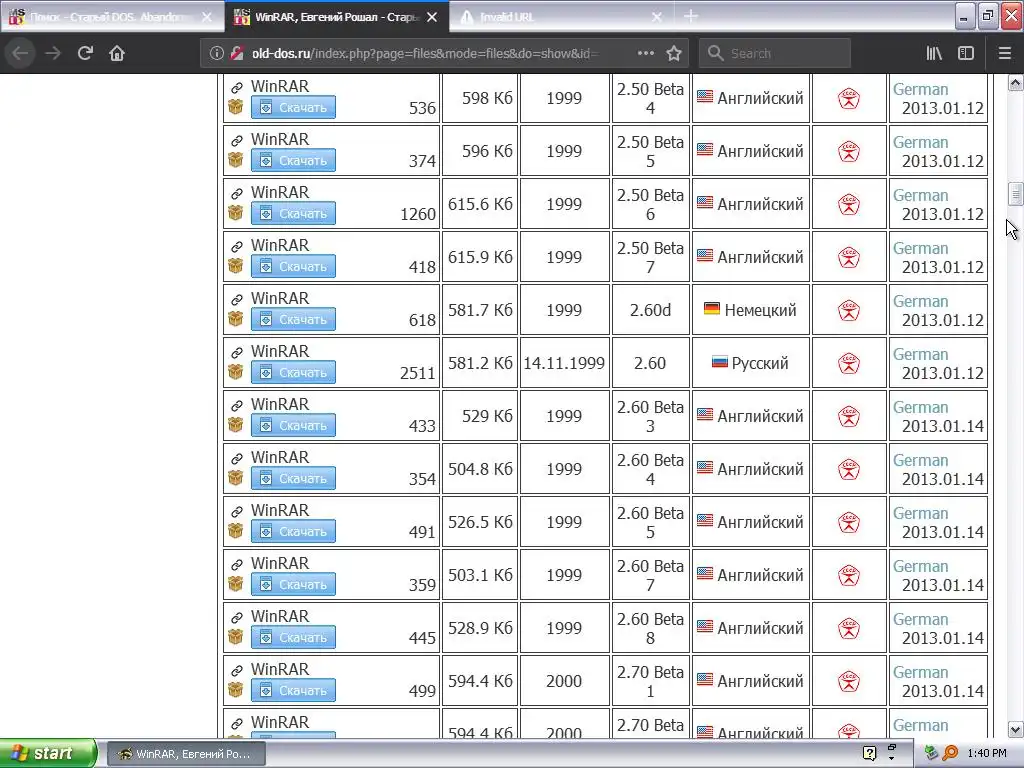
Task: Click the link icon of the 2.60d row
Action: coord(236,299)
